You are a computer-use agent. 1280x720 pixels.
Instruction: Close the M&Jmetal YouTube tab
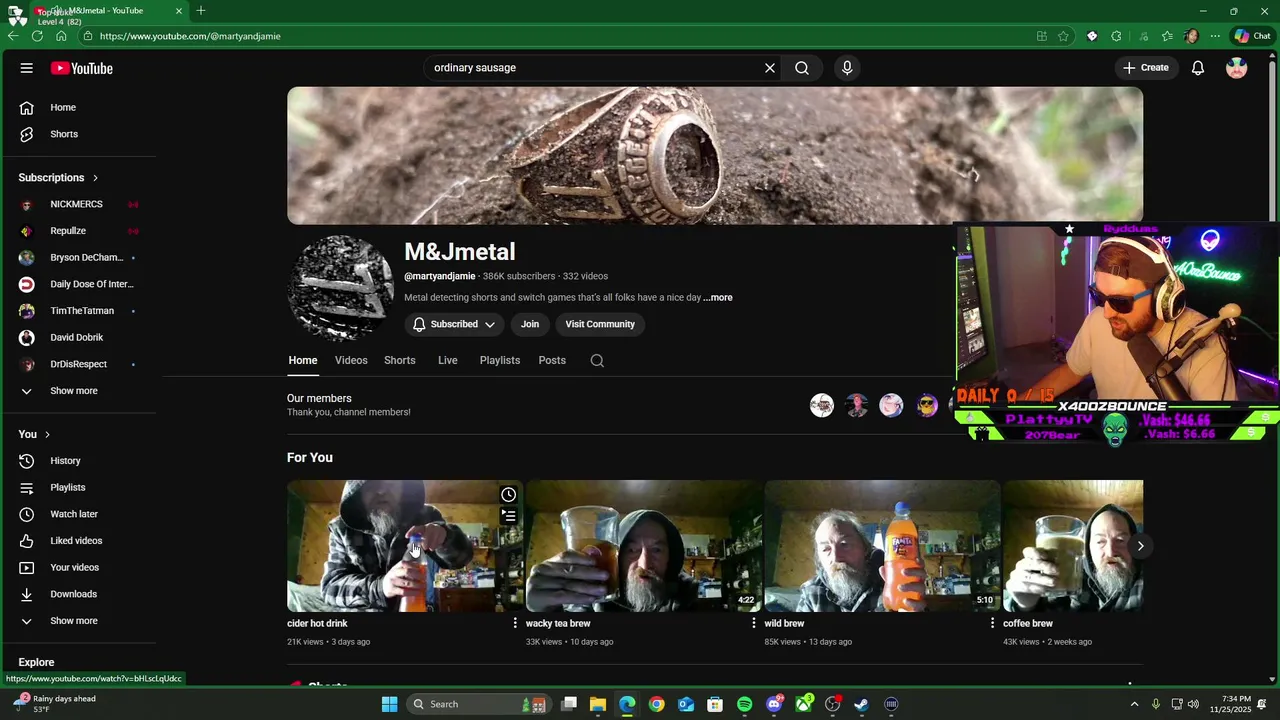(x=179, y=10)
